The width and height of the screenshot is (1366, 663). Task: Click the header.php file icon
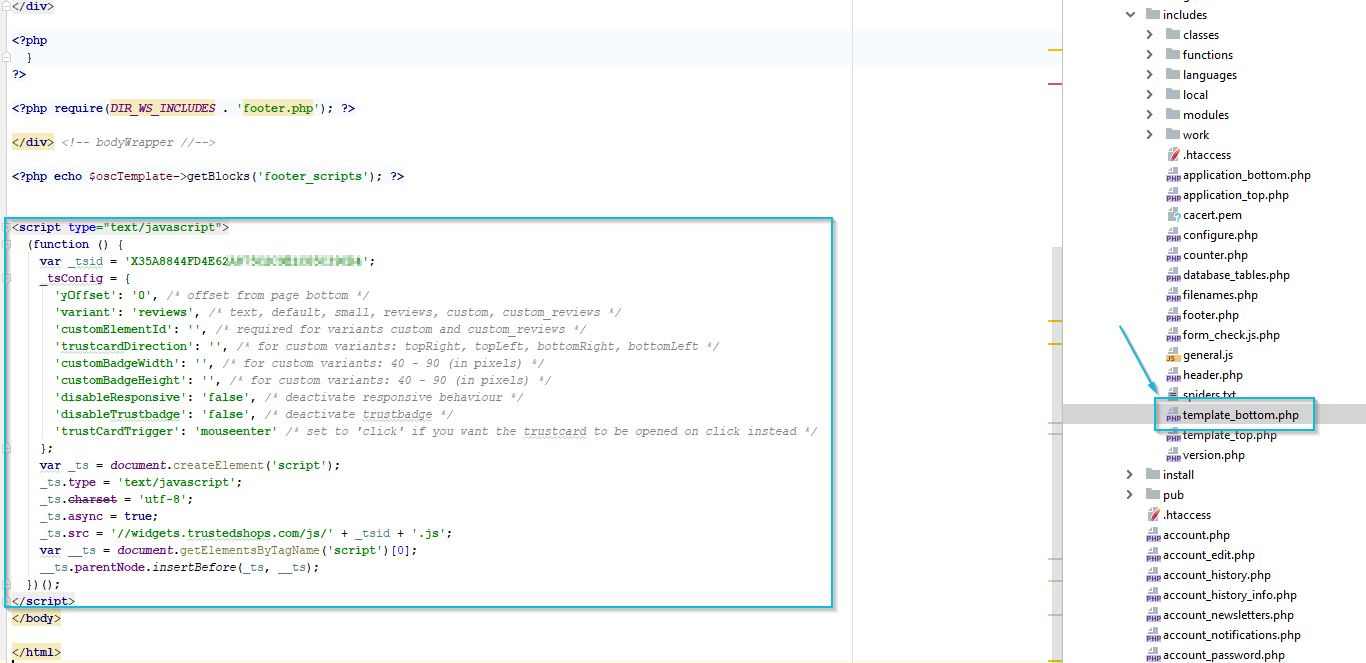pyautogui.click(x=1173, y=375)
